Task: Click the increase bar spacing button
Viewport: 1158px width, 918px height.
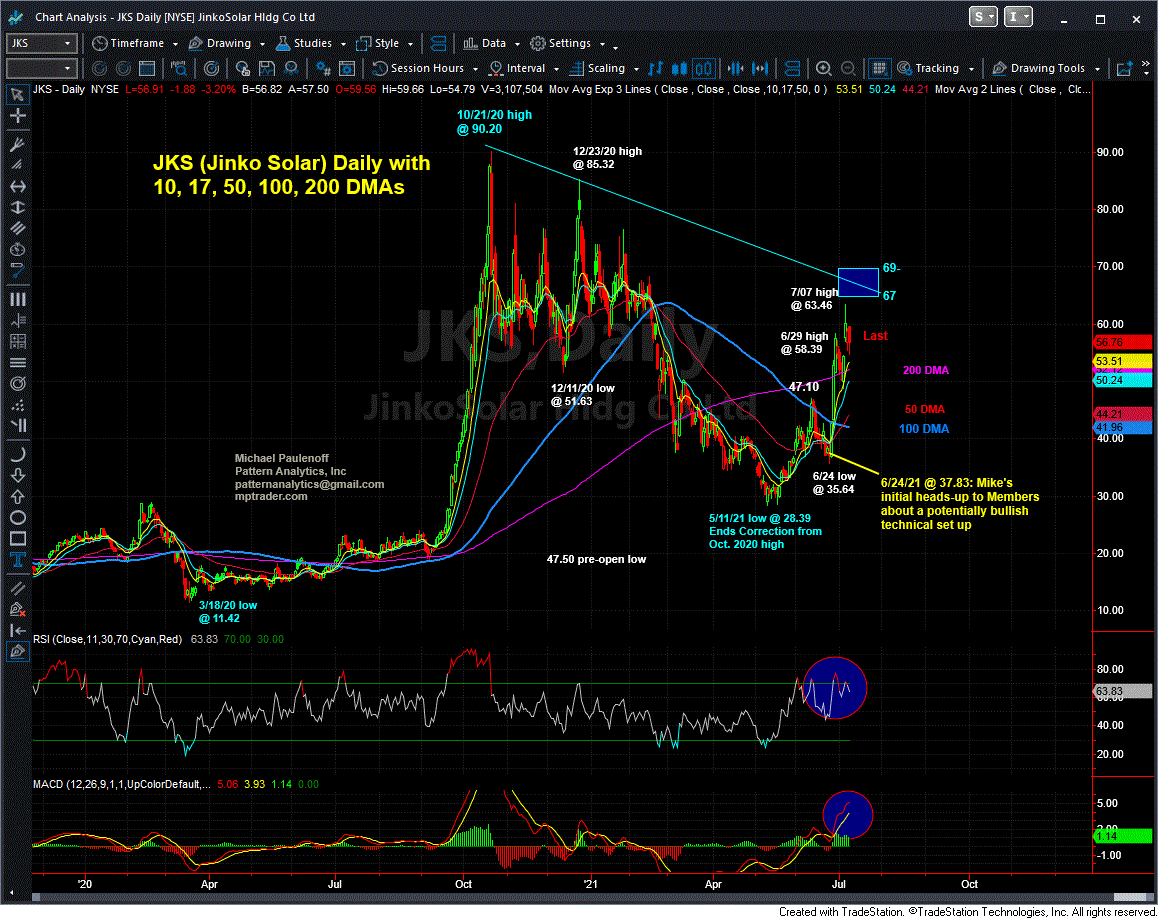Action: tap(760, 69)
